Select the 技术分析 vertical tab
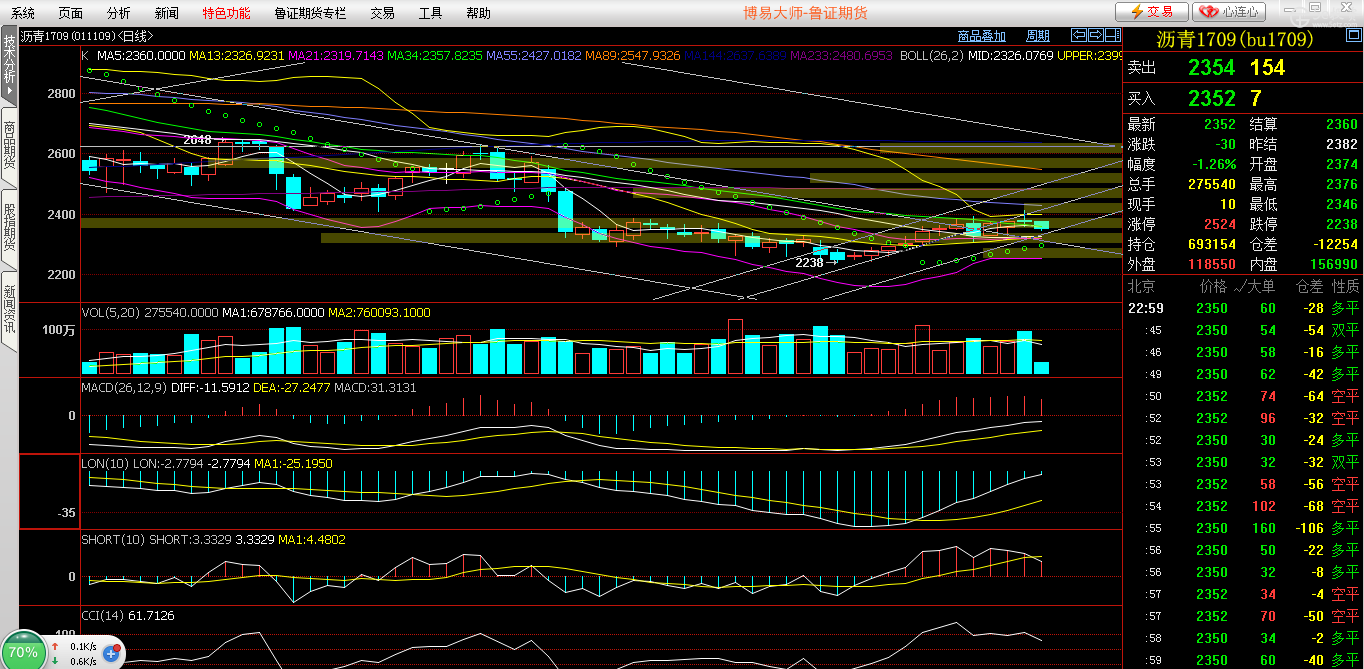Image resolution: width=1364 pixels, height=669 pixels. point(9,66)
